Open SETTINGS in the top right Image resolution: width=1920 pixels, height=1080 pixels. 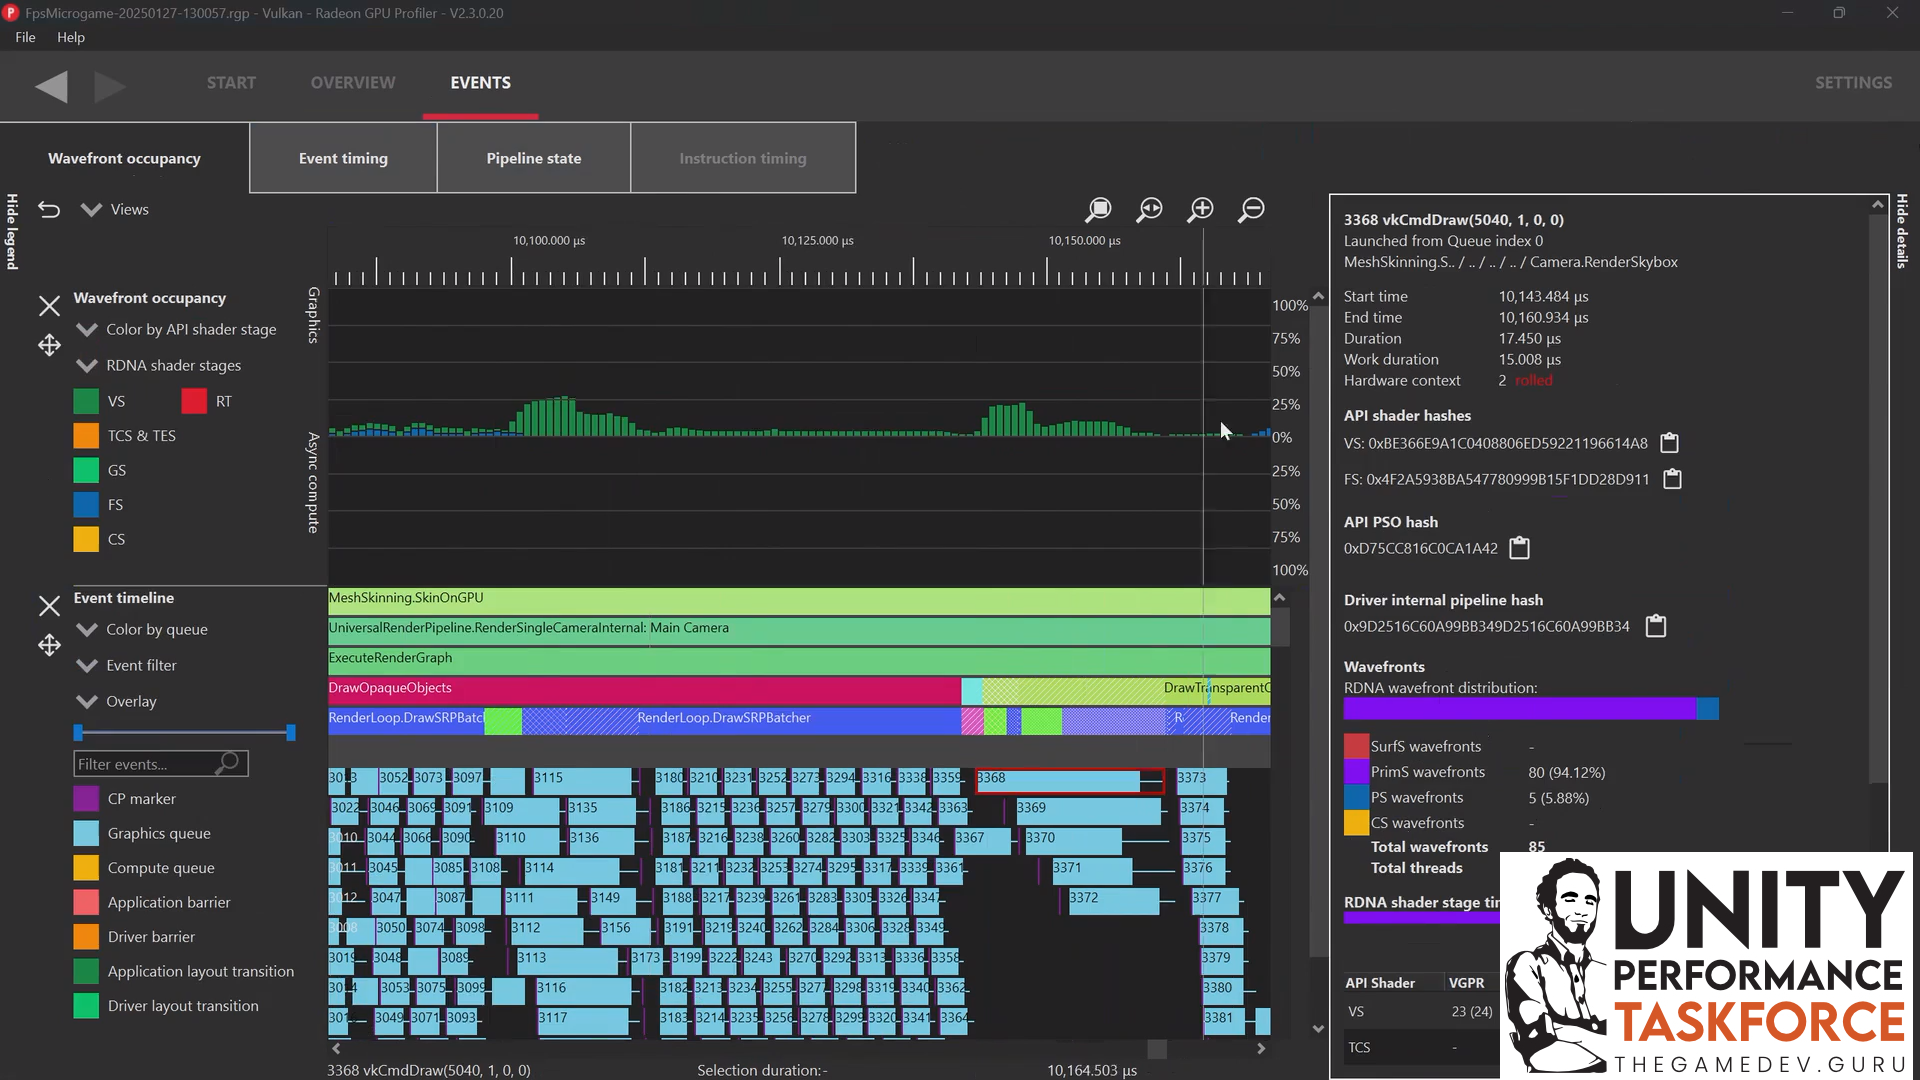(1853, 83)
